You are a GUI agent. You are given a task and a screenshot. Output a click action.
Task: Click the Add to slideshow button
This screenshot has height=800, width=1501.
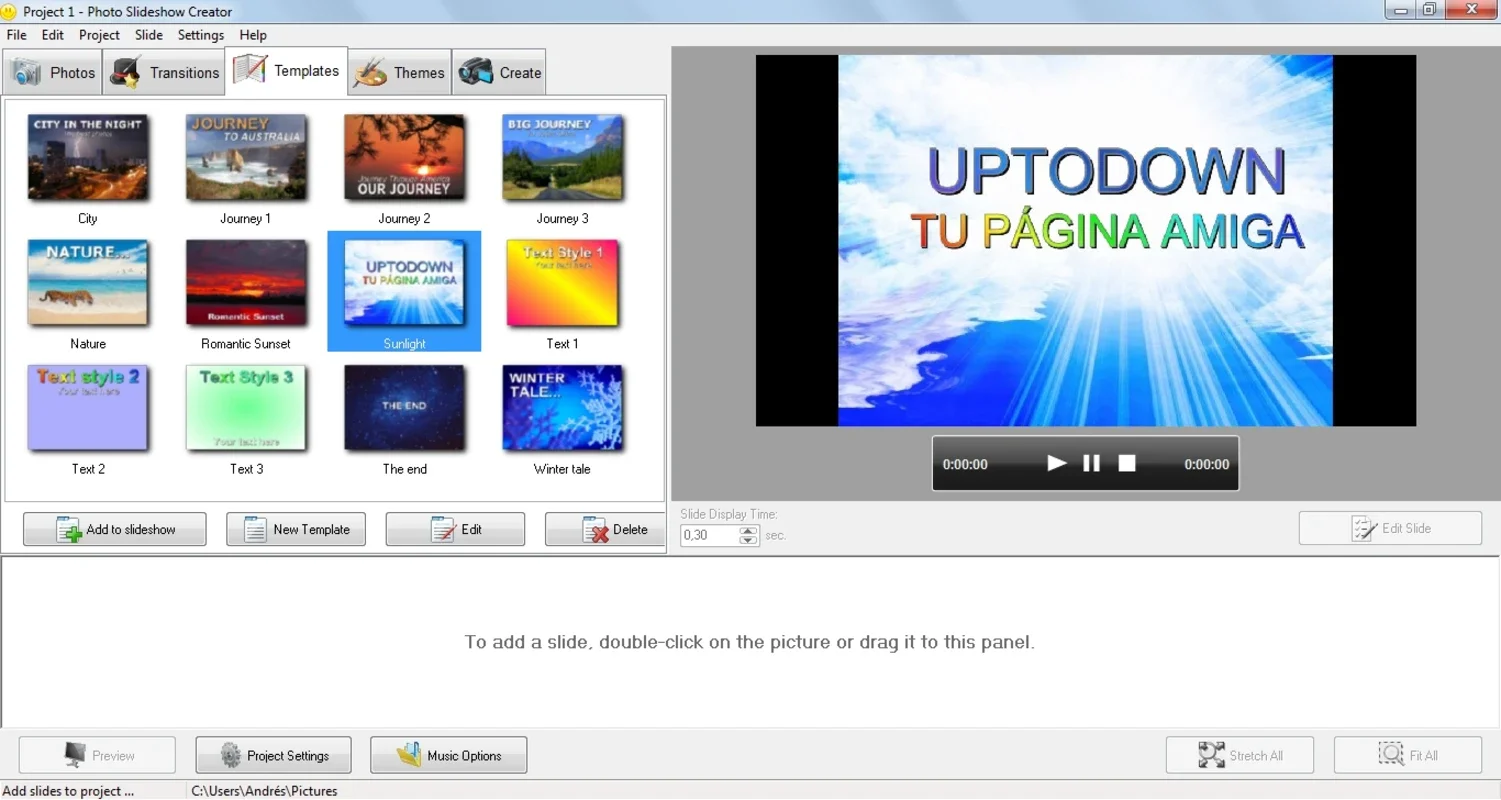pos(115,529)
